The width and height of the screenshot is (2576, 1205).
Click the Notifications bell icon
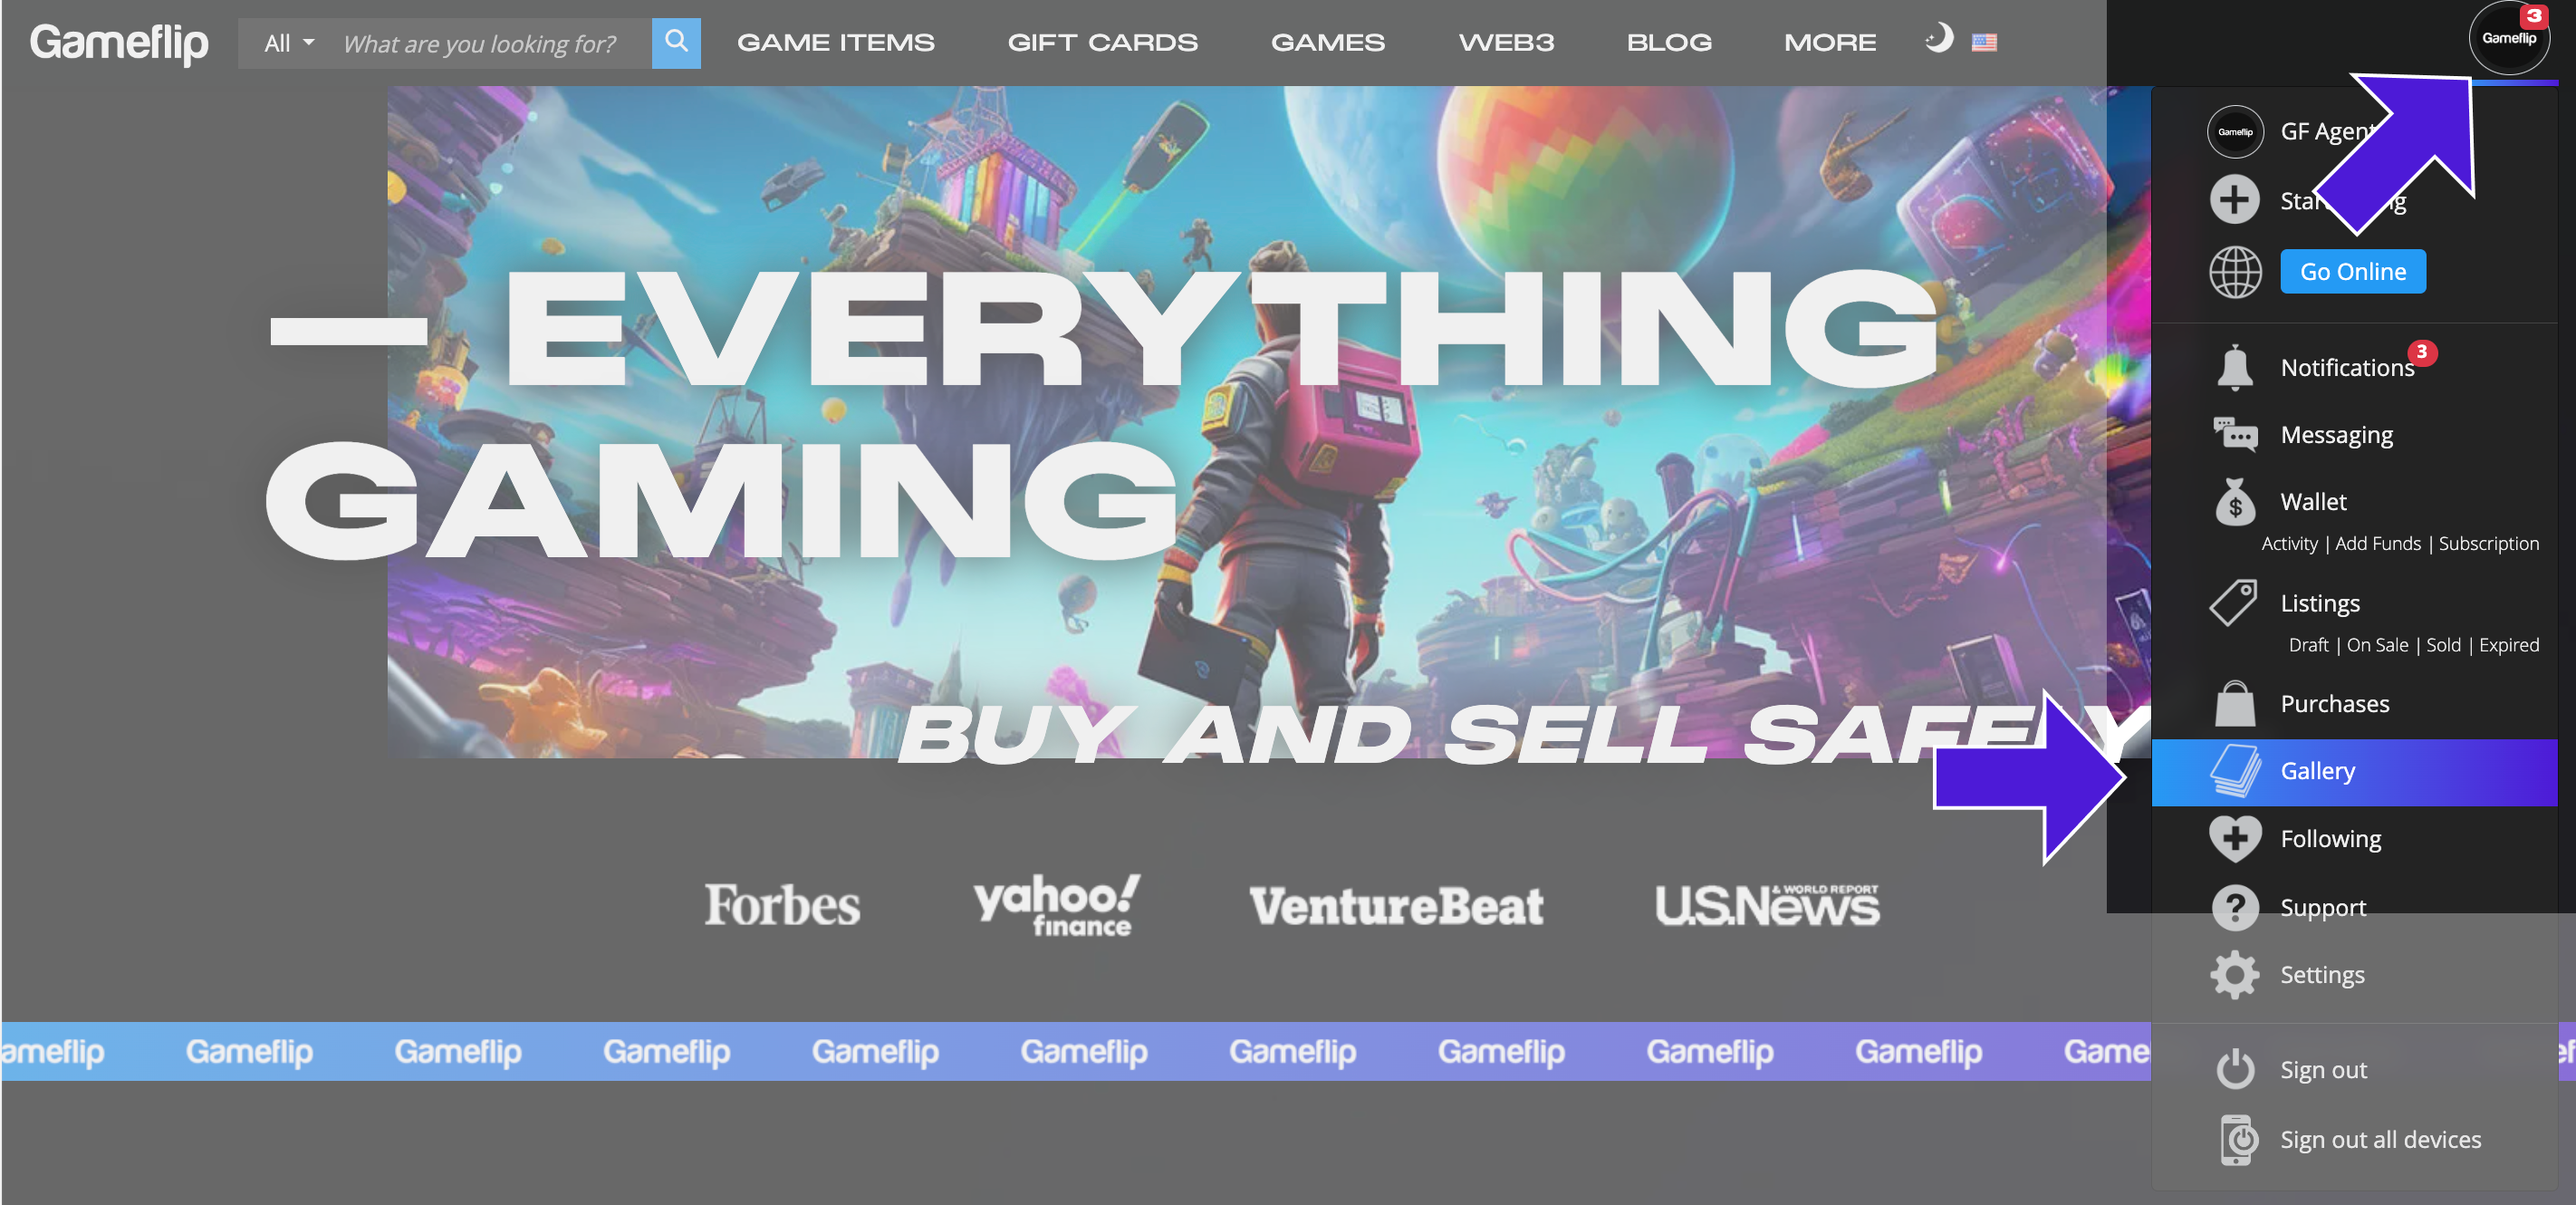pos(2234,367)
